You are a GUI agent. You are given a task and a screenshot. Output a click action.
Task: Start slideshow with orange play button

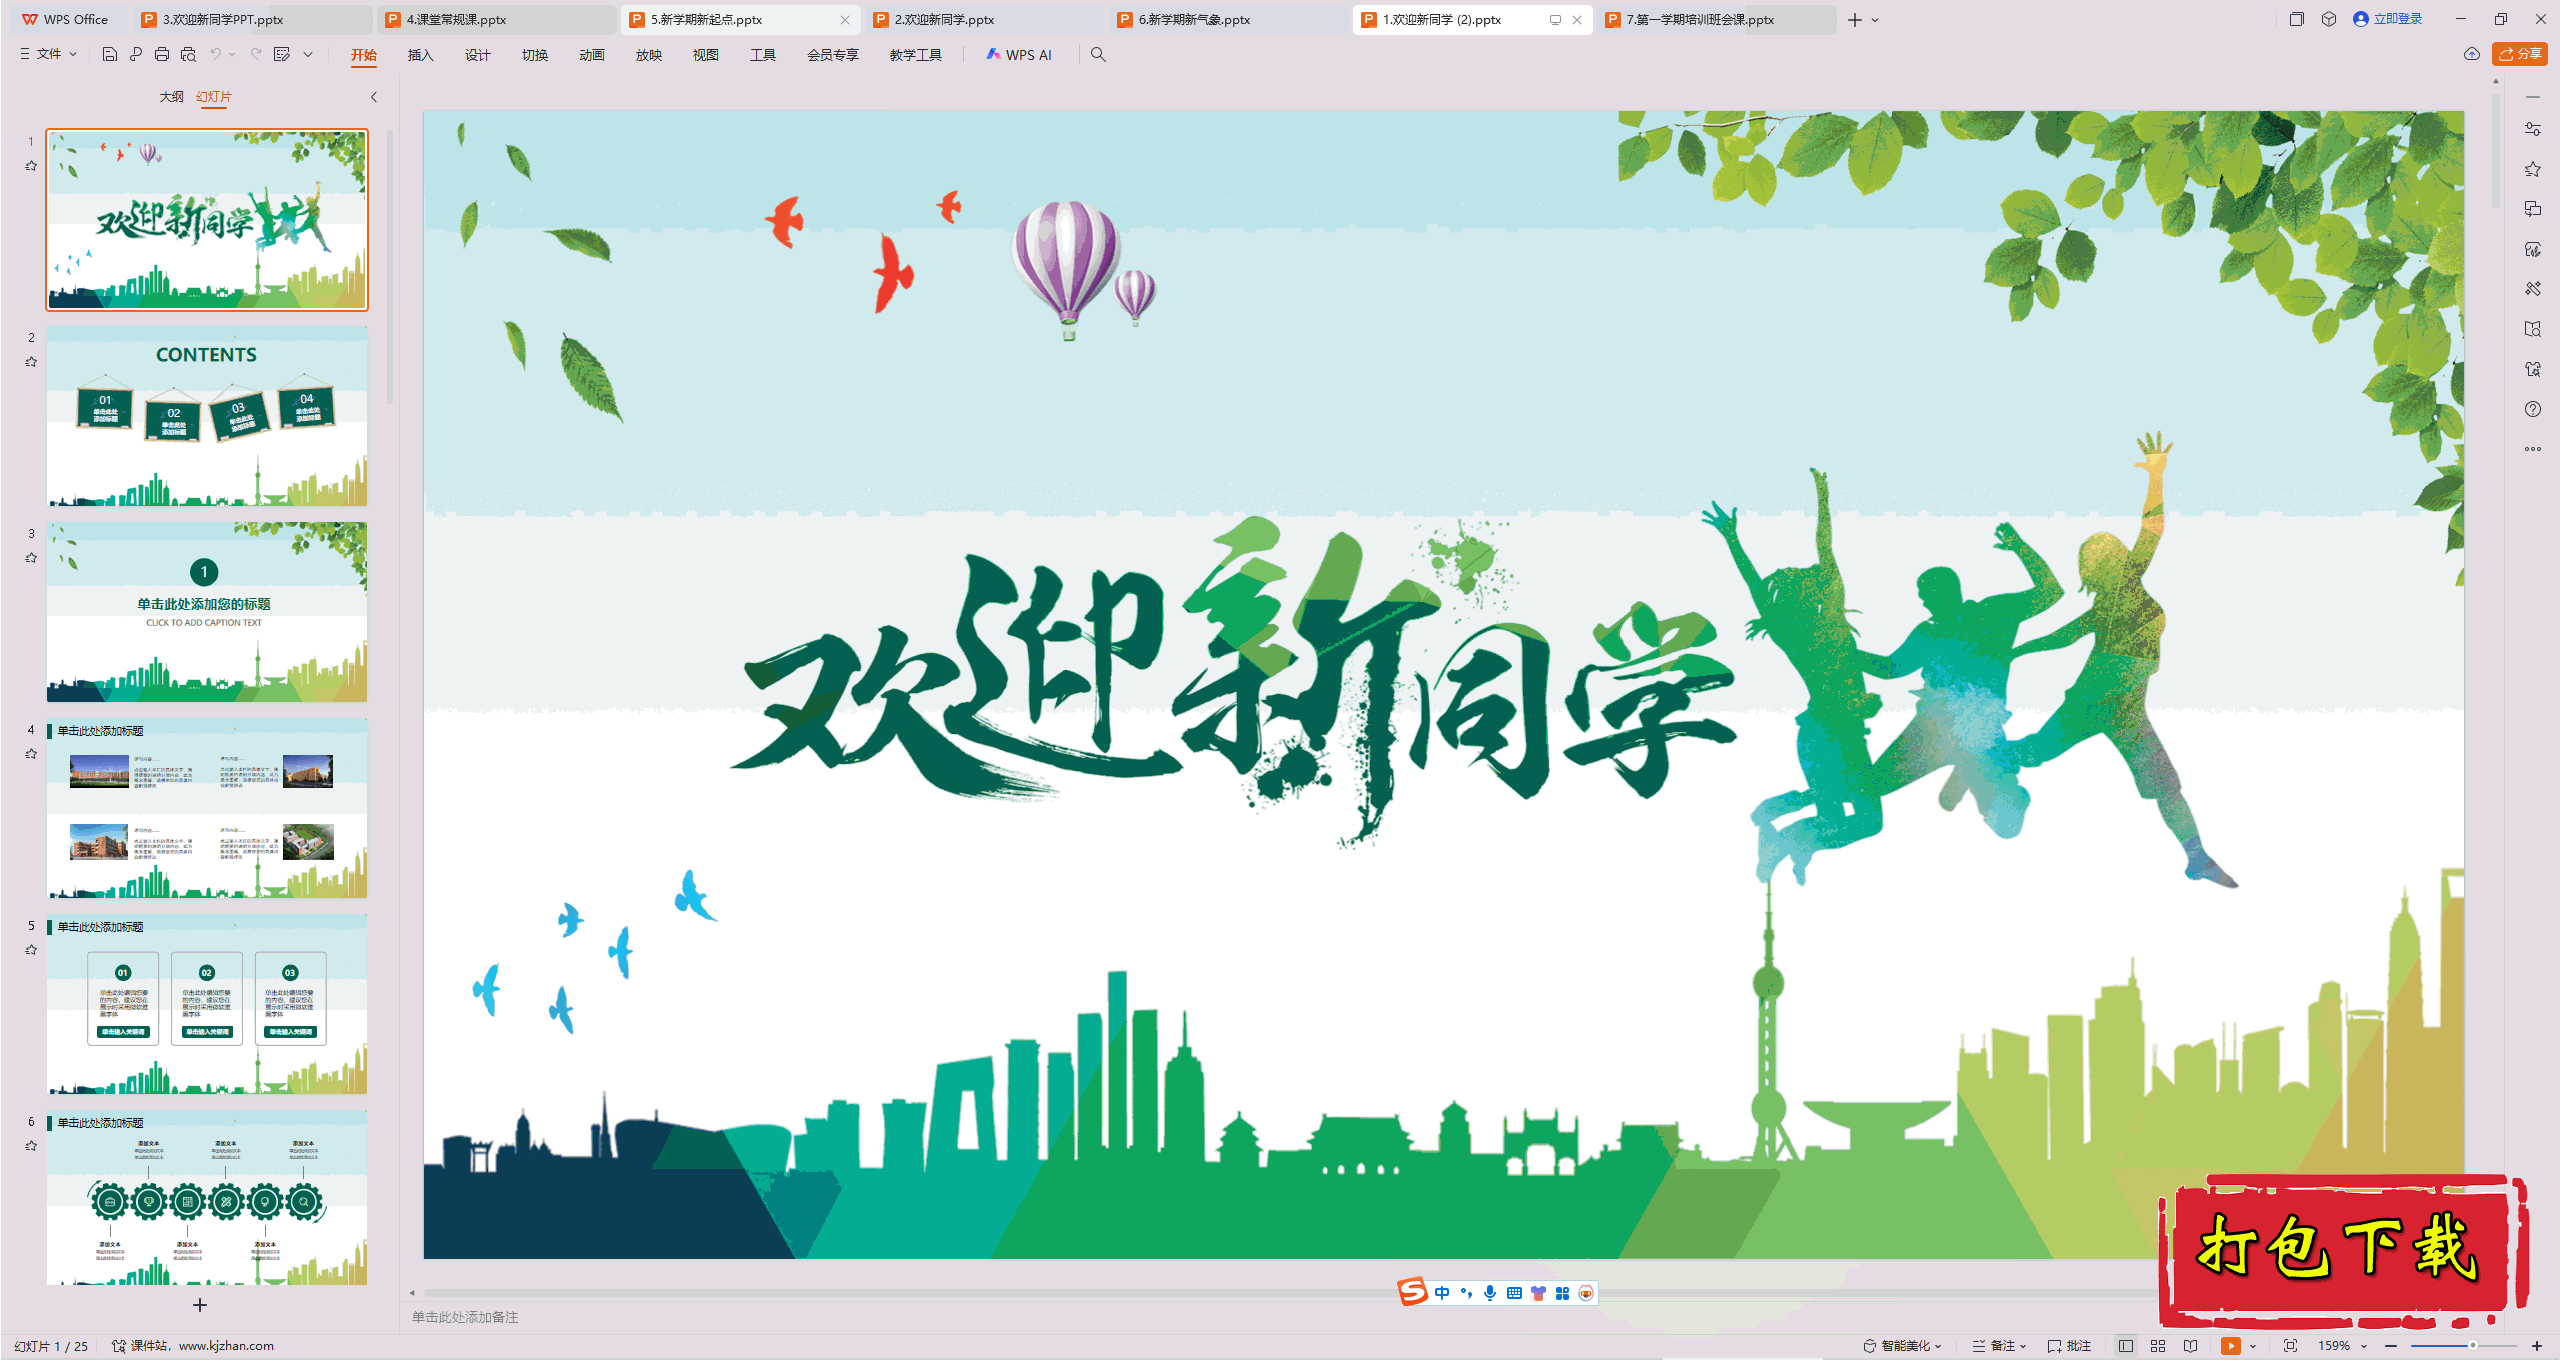[x=2231, y=1346]
